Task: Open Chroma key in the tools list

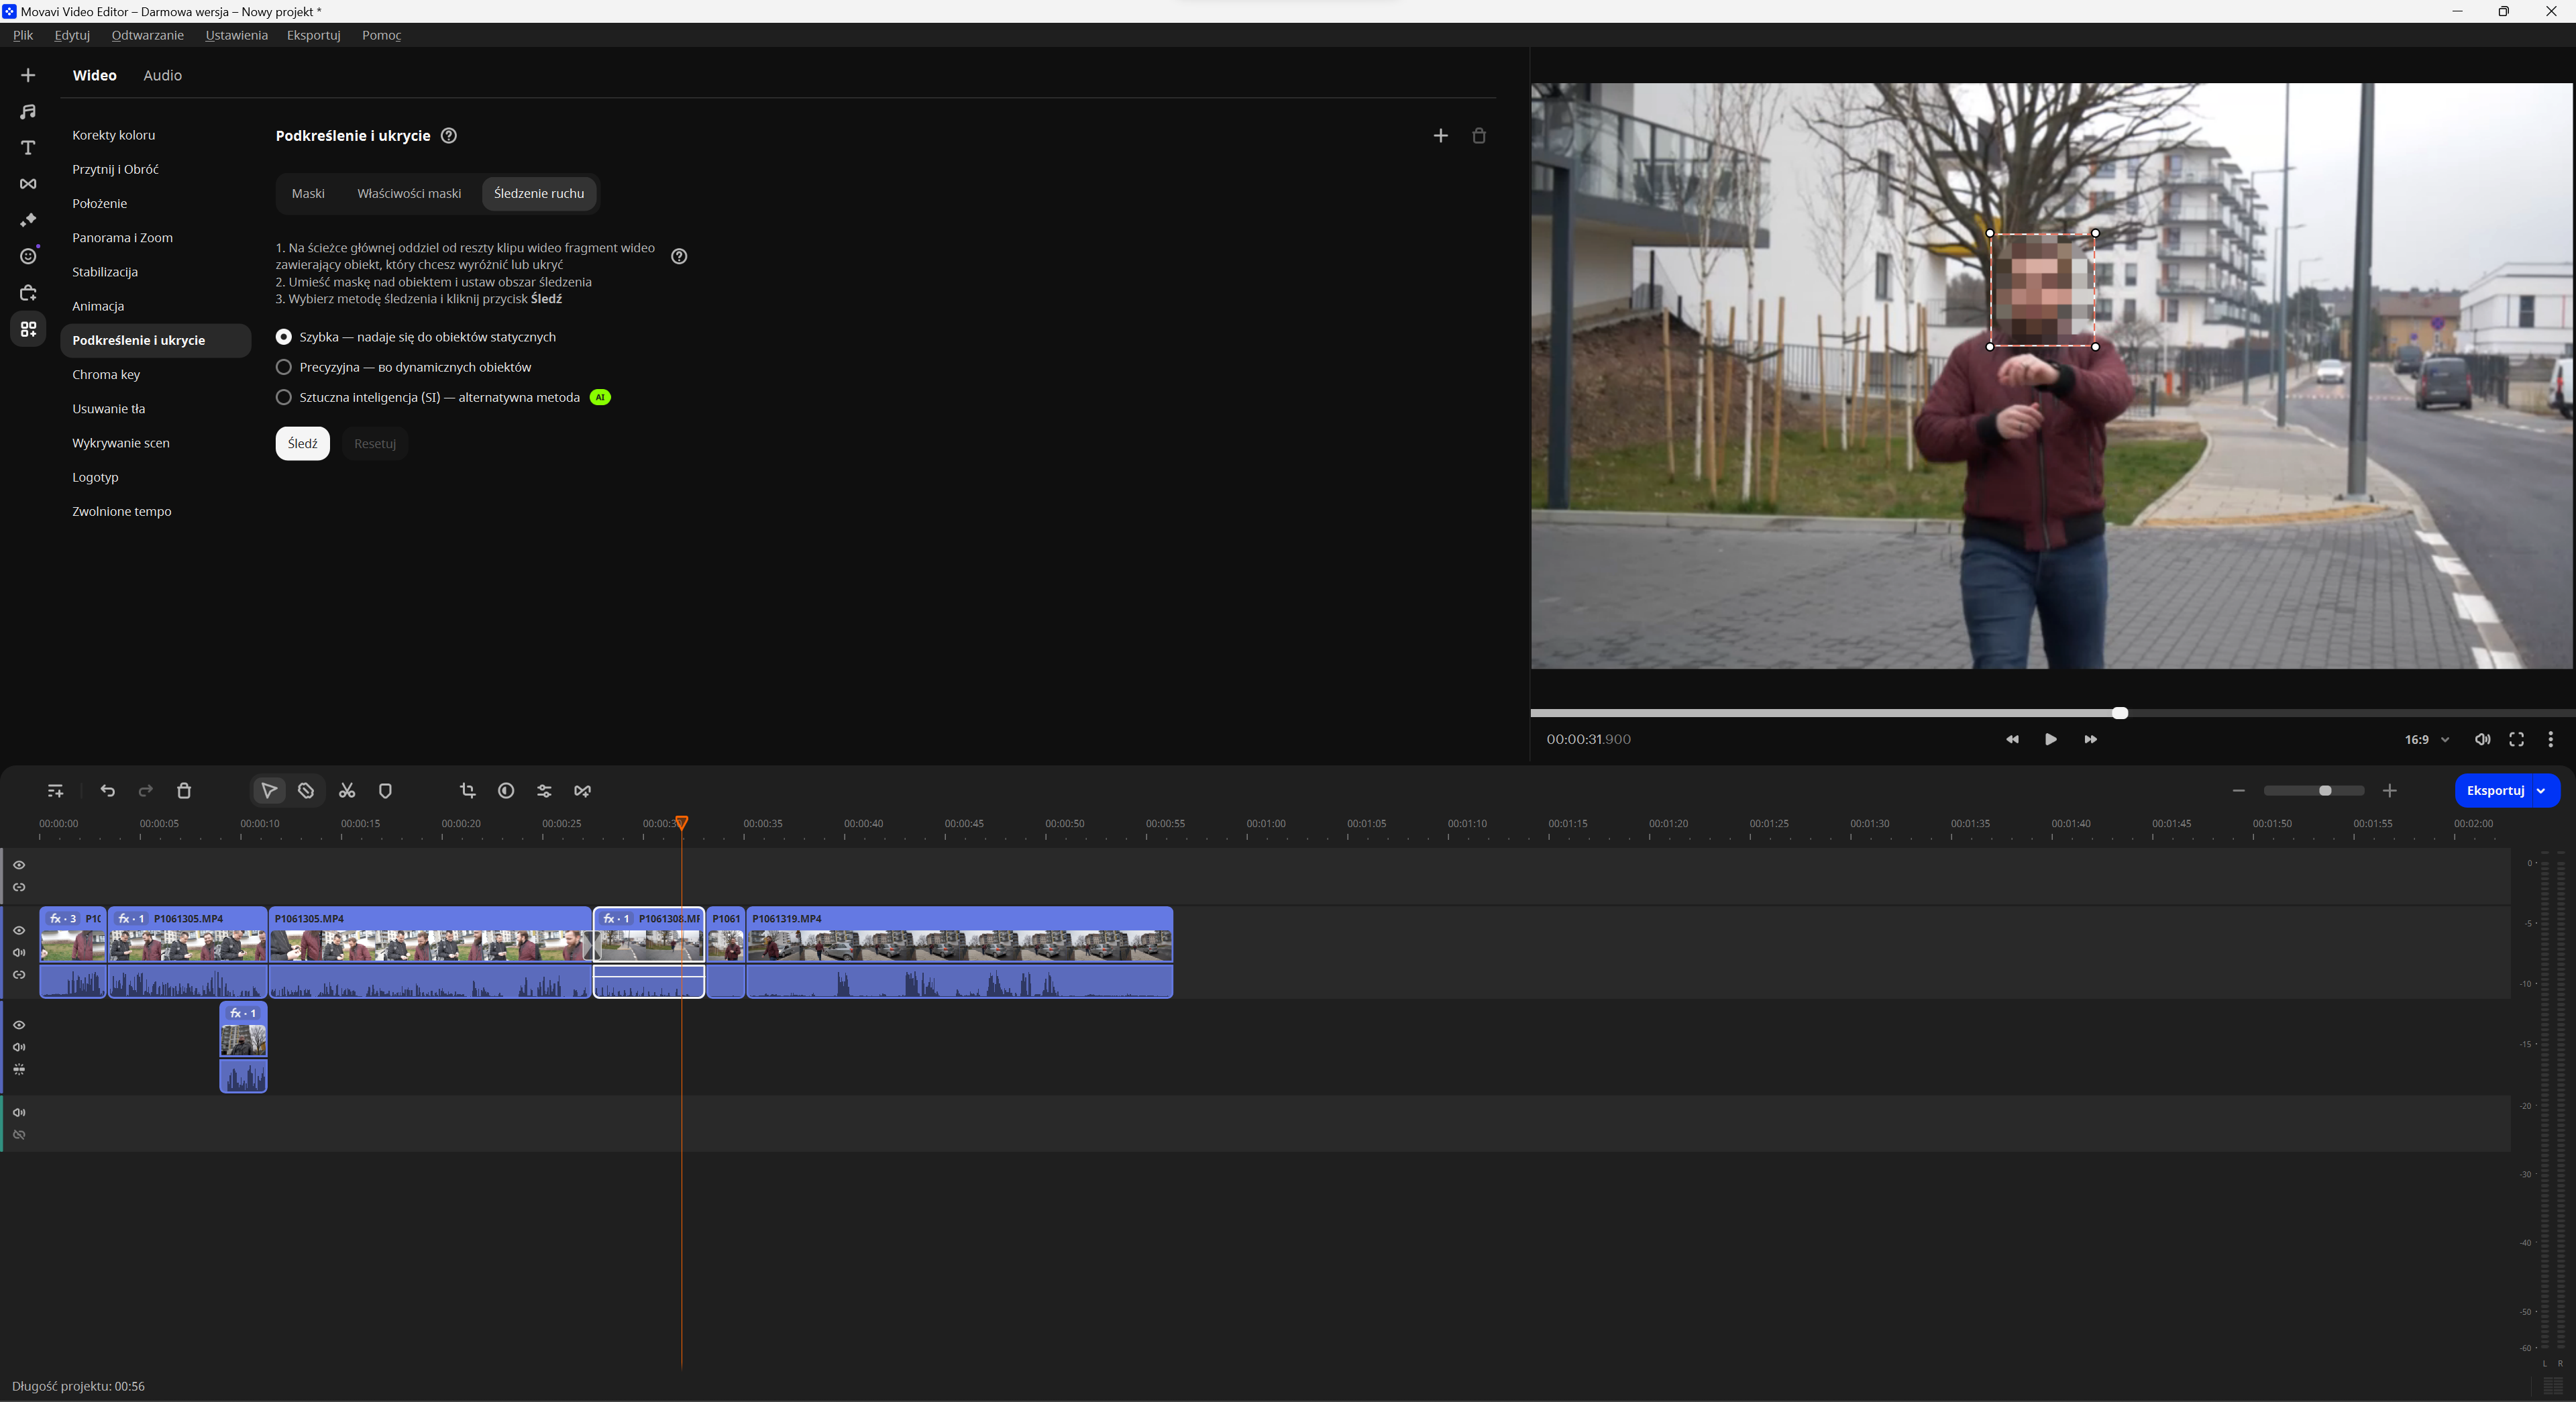Action: (x=106, y=375)
